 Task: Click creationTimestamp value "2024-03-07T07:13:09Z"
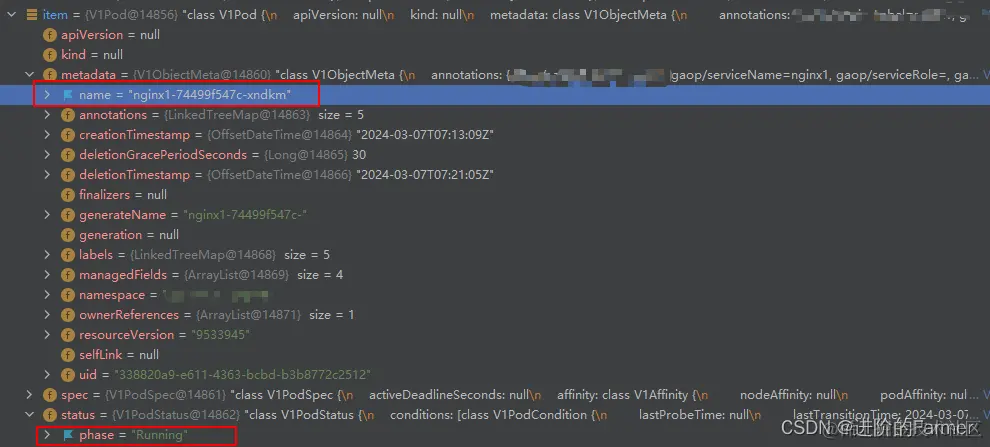click(x=425, y=135)
